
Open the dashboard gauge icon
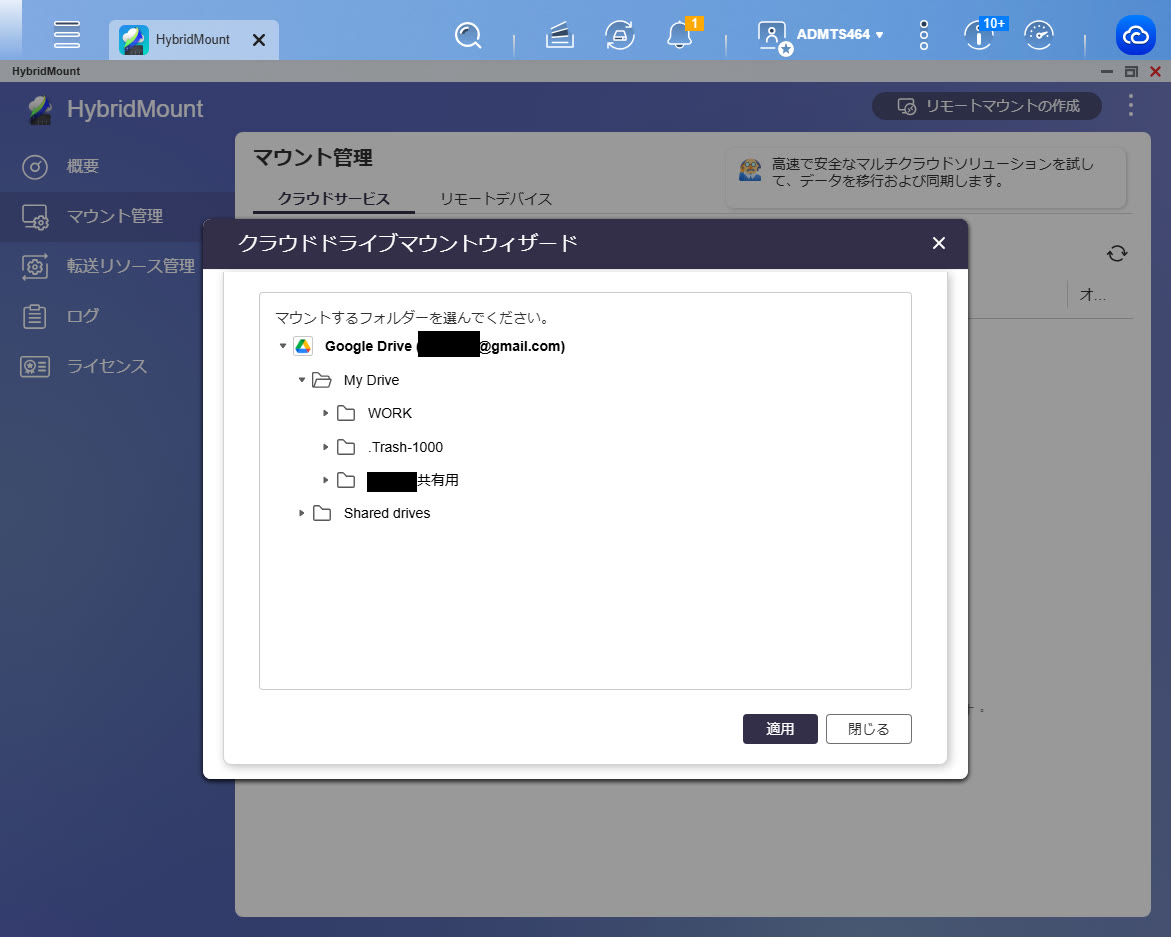coord(1040,36)
